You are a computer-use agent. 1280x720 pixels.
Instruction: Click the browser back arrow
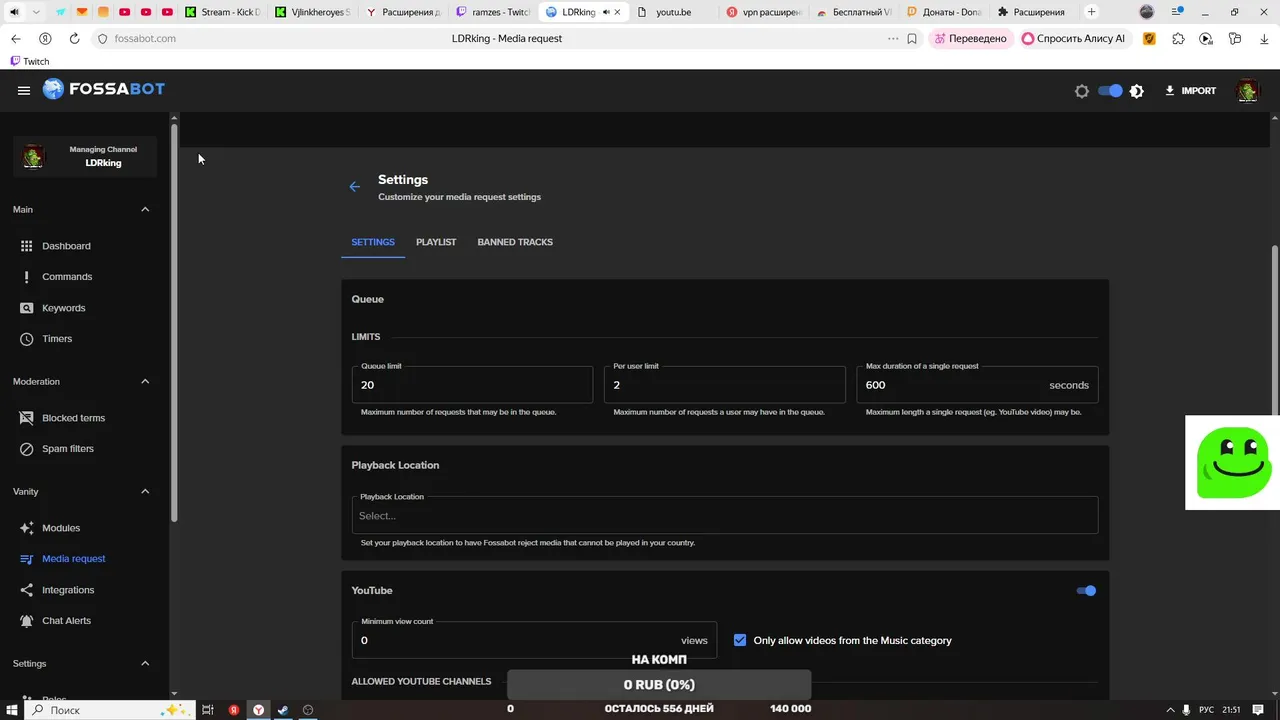point(15,39)
